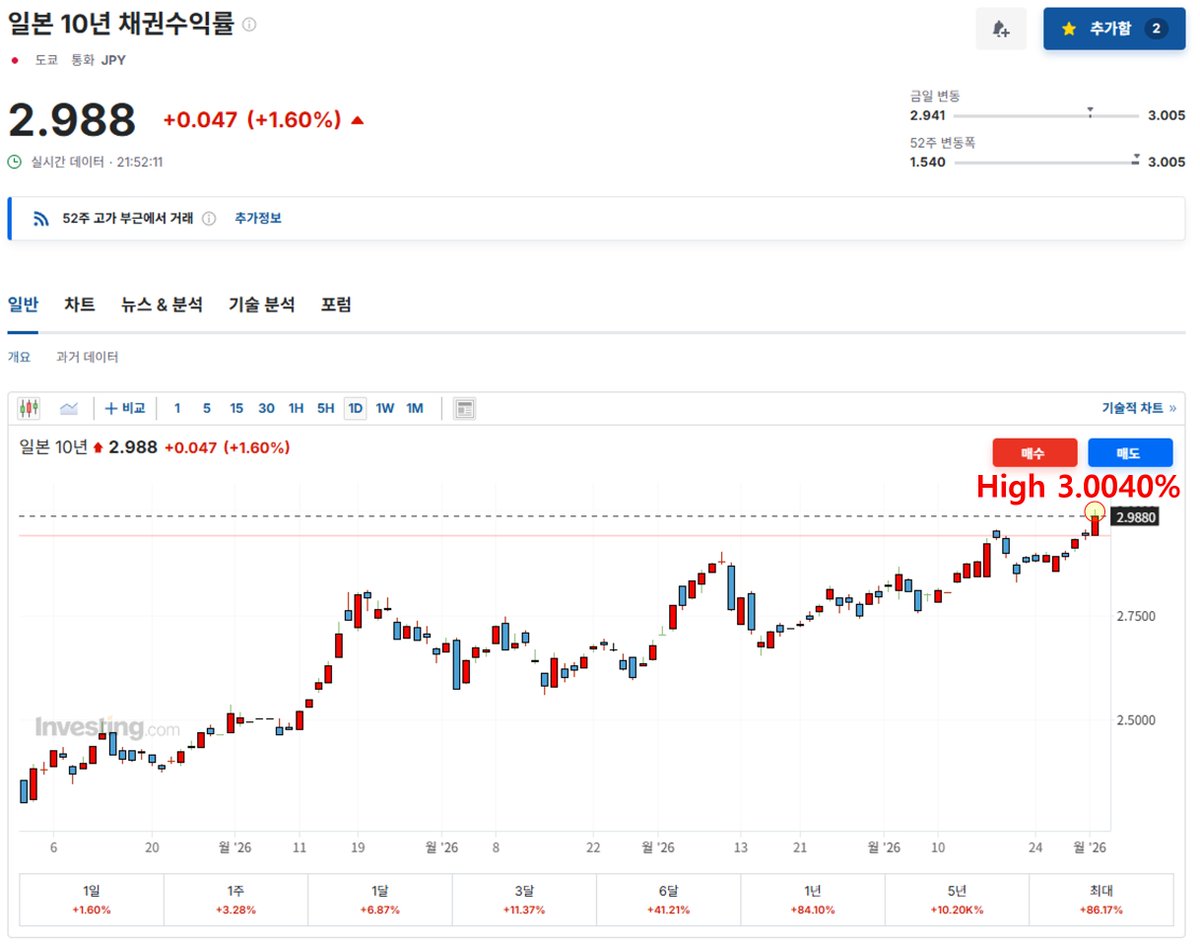The width and height of the screenshot is (1200, 947).
Task: Set chart interval to 1M
Action: (x=415, y=408)
